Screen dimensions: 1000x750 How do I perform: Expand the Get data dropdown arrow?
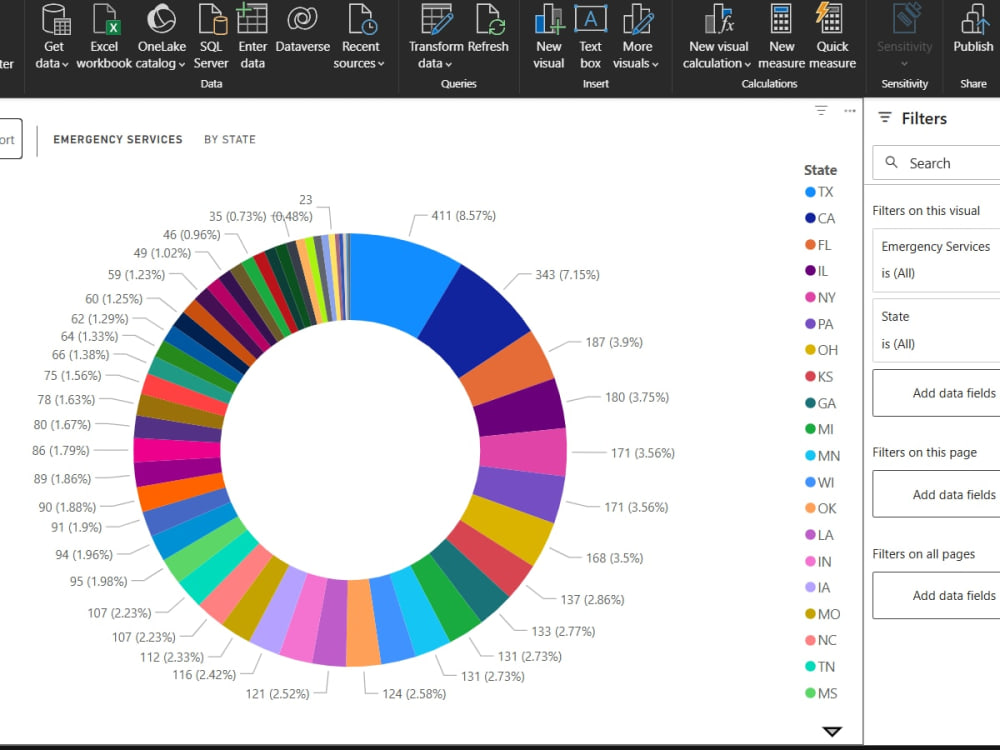coord(65,64)
